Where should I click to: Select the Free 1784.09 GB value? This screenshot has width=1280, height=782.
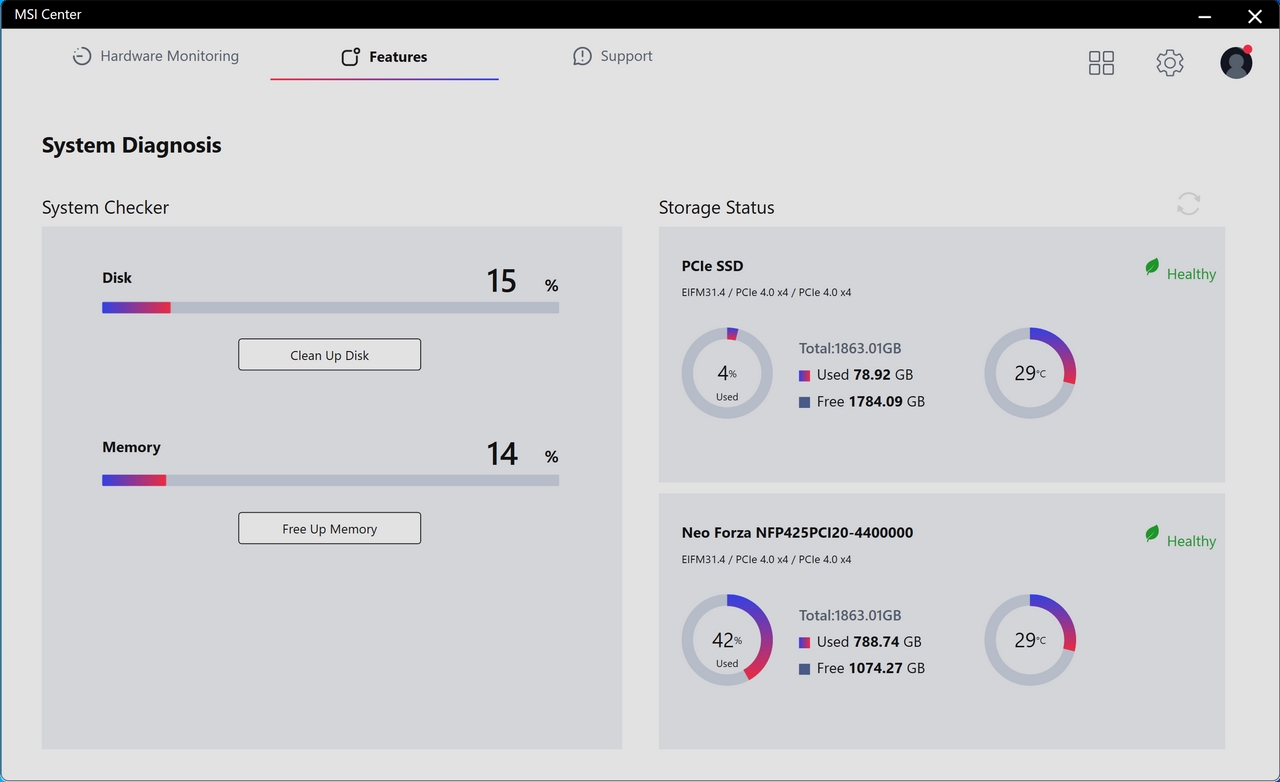point(871,401)
